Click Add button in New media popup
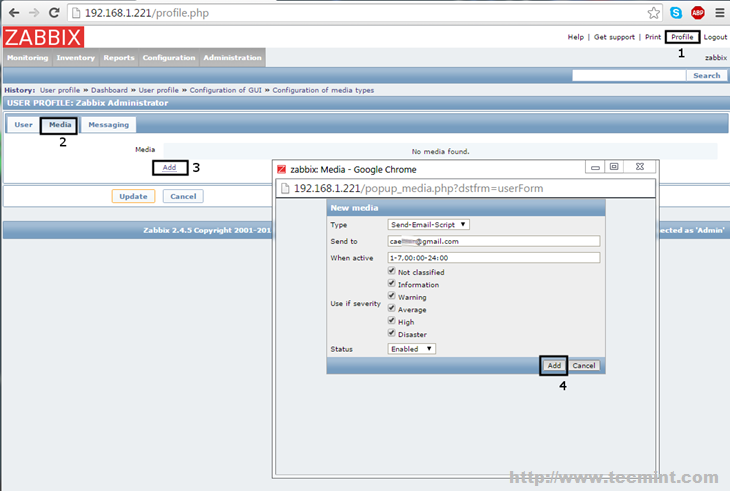Screen dimensions: 730x491 pos(554,366)
